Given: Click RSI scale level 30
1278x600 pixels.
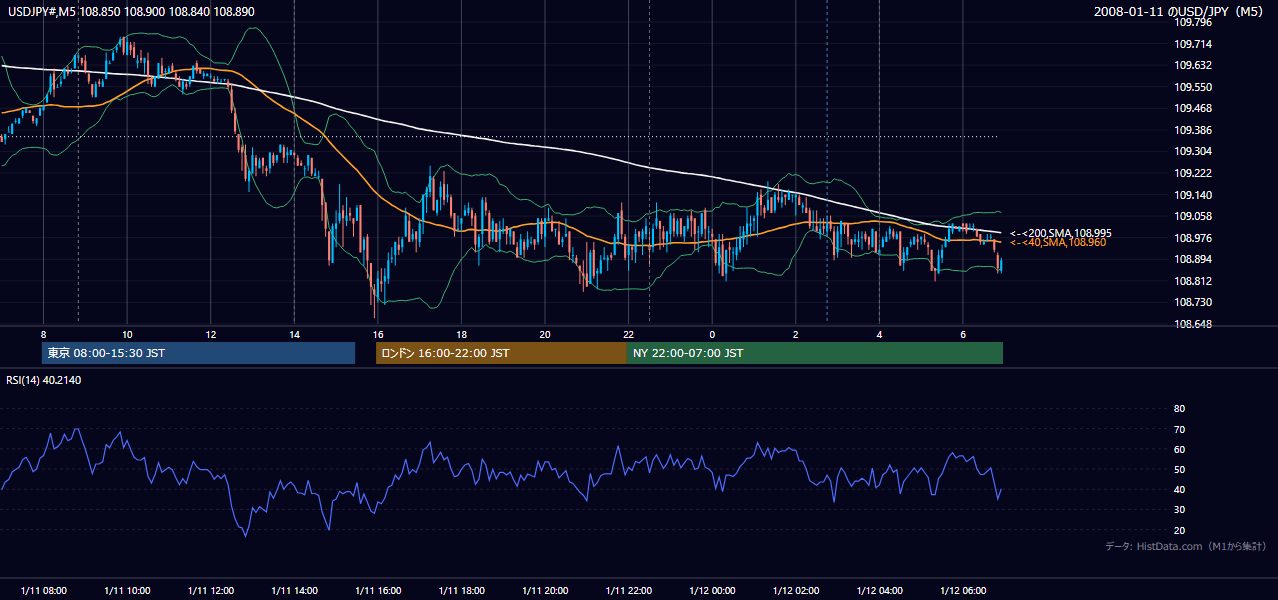Looking at the screenshot, I should (x=1179, y=510).
